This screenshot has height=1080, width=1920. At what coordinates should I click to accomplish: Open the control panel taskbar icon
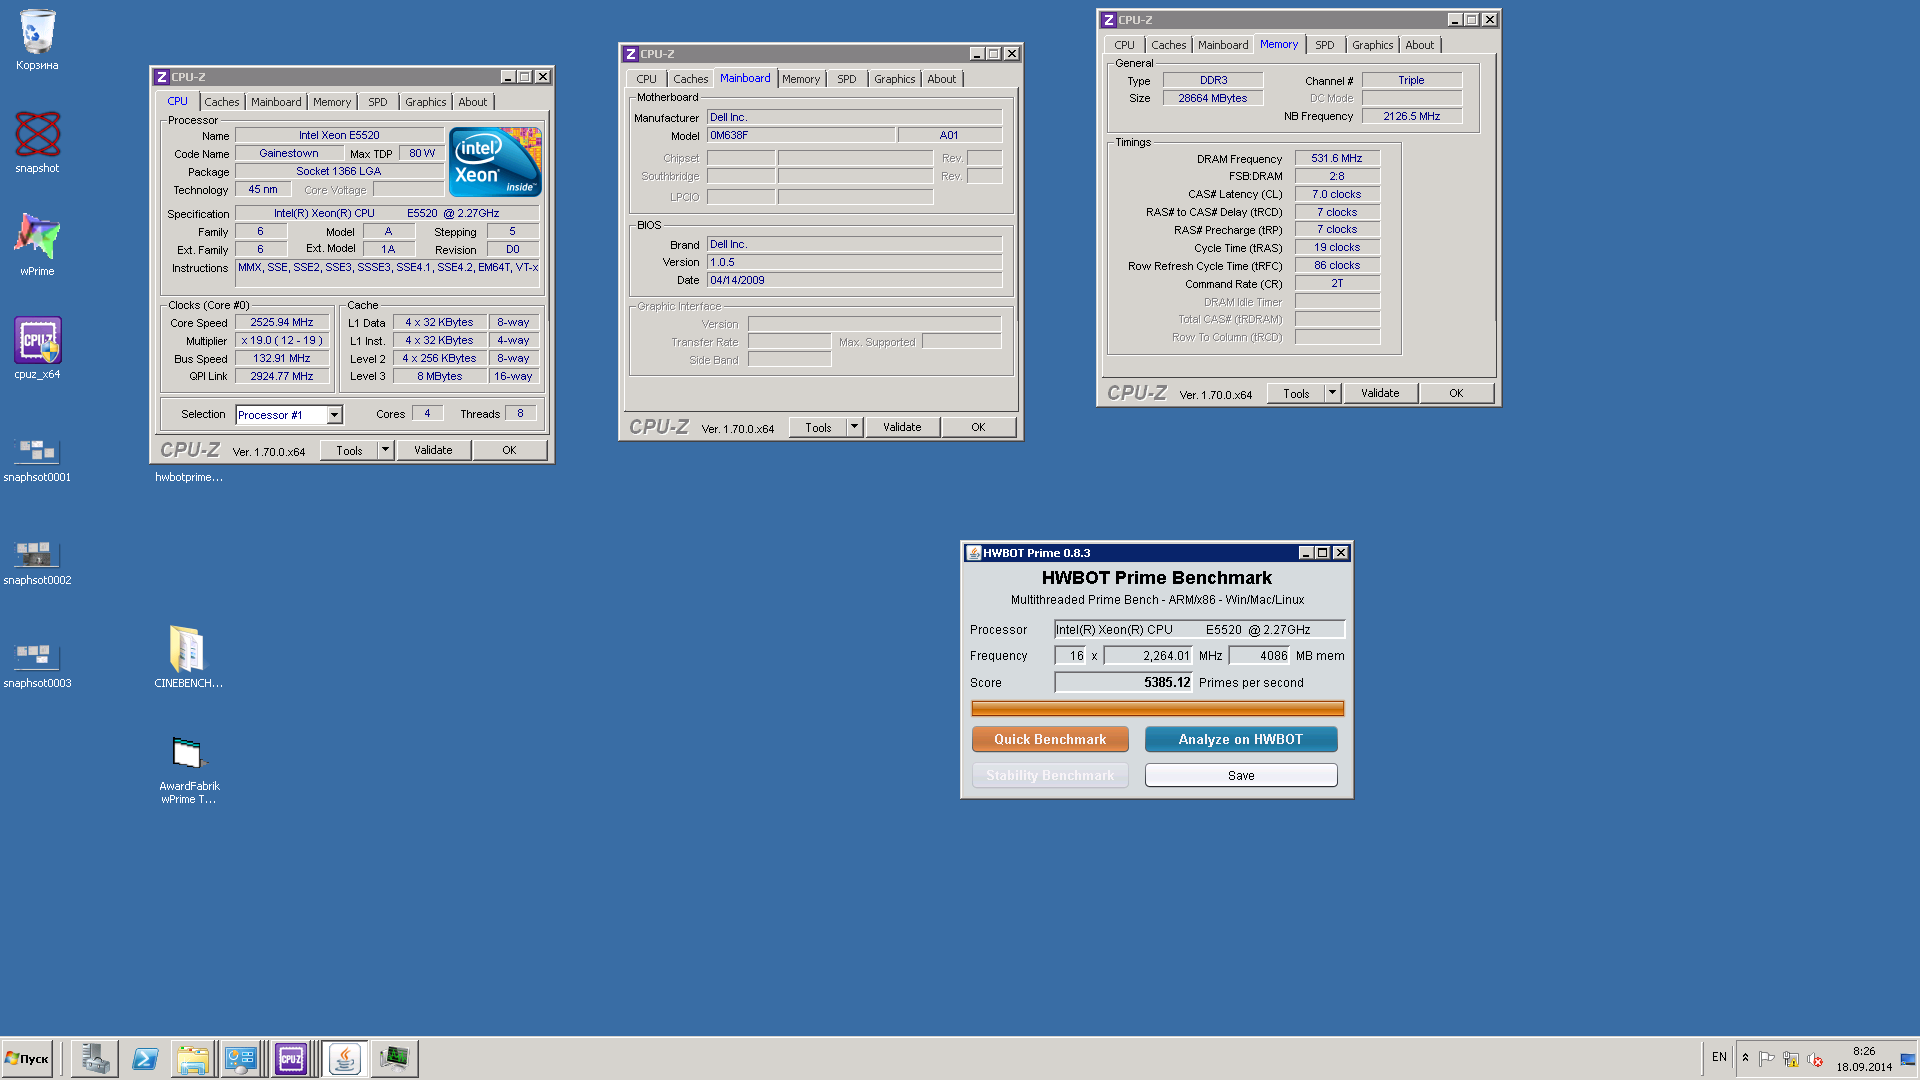241,1058
